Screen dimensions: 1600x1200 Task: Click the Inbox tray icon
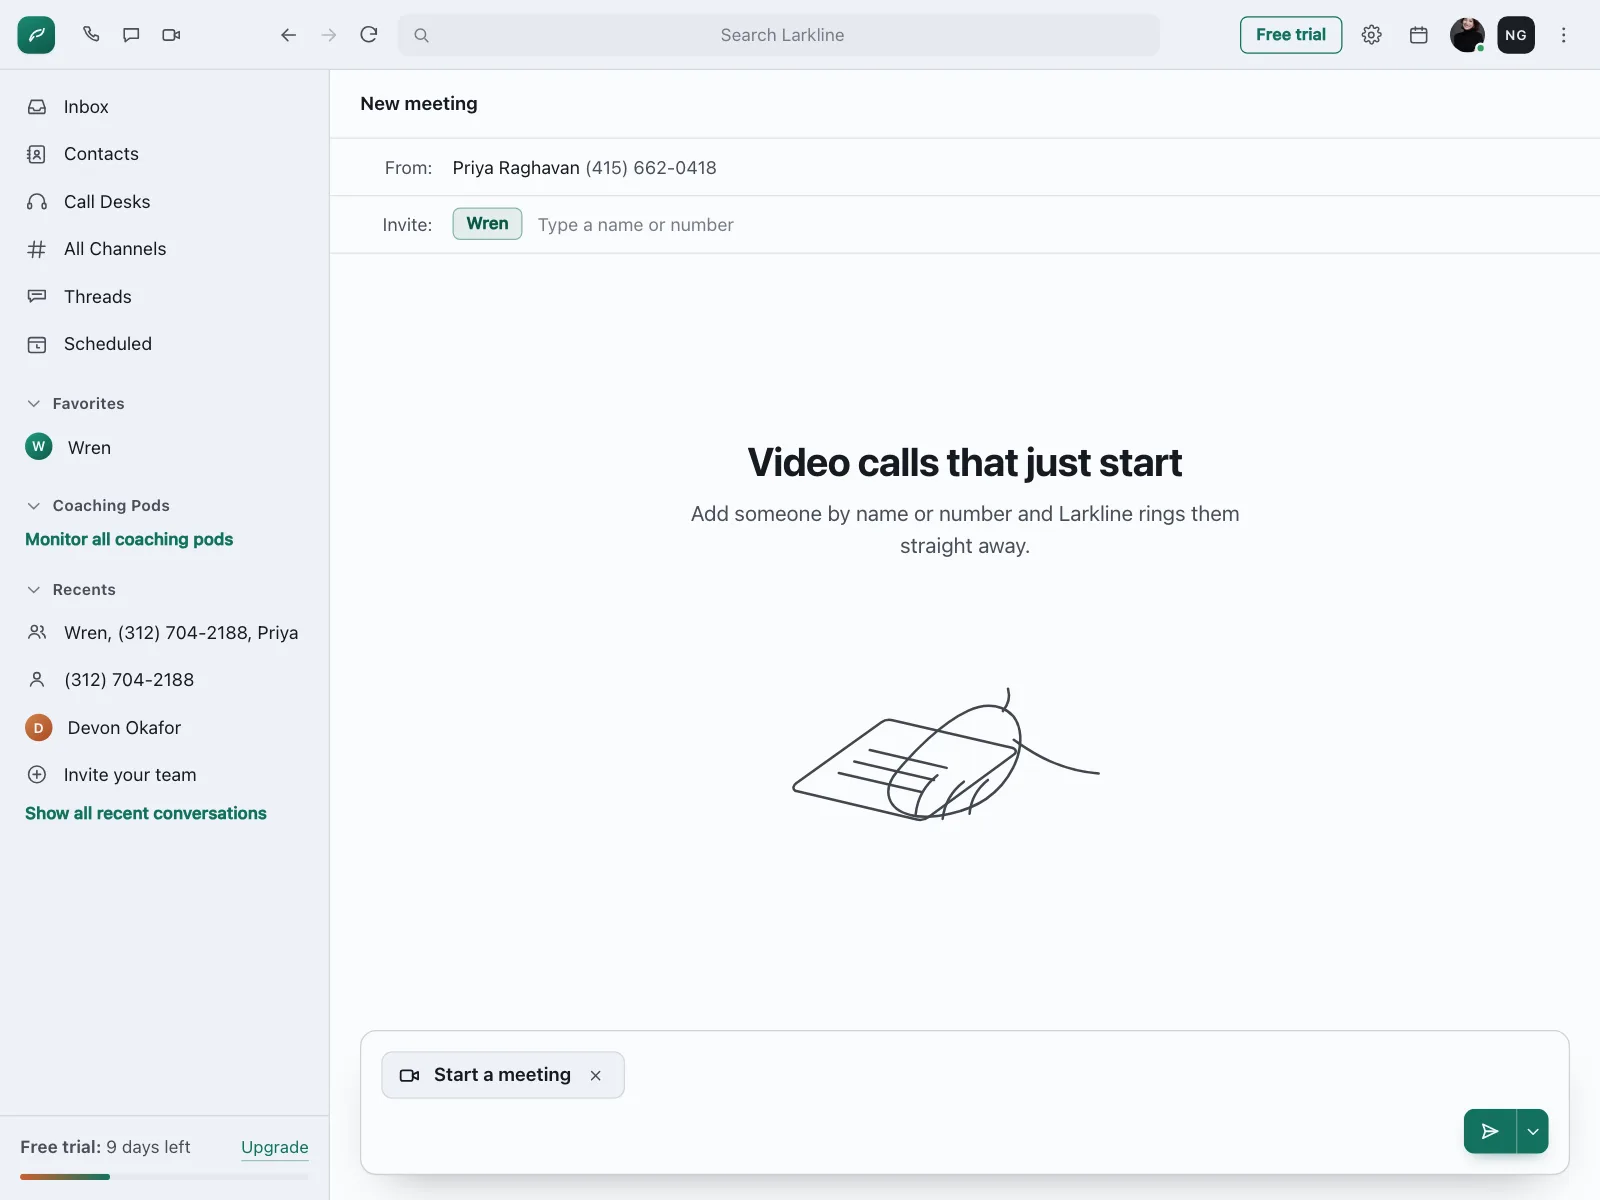click(37, 107)
